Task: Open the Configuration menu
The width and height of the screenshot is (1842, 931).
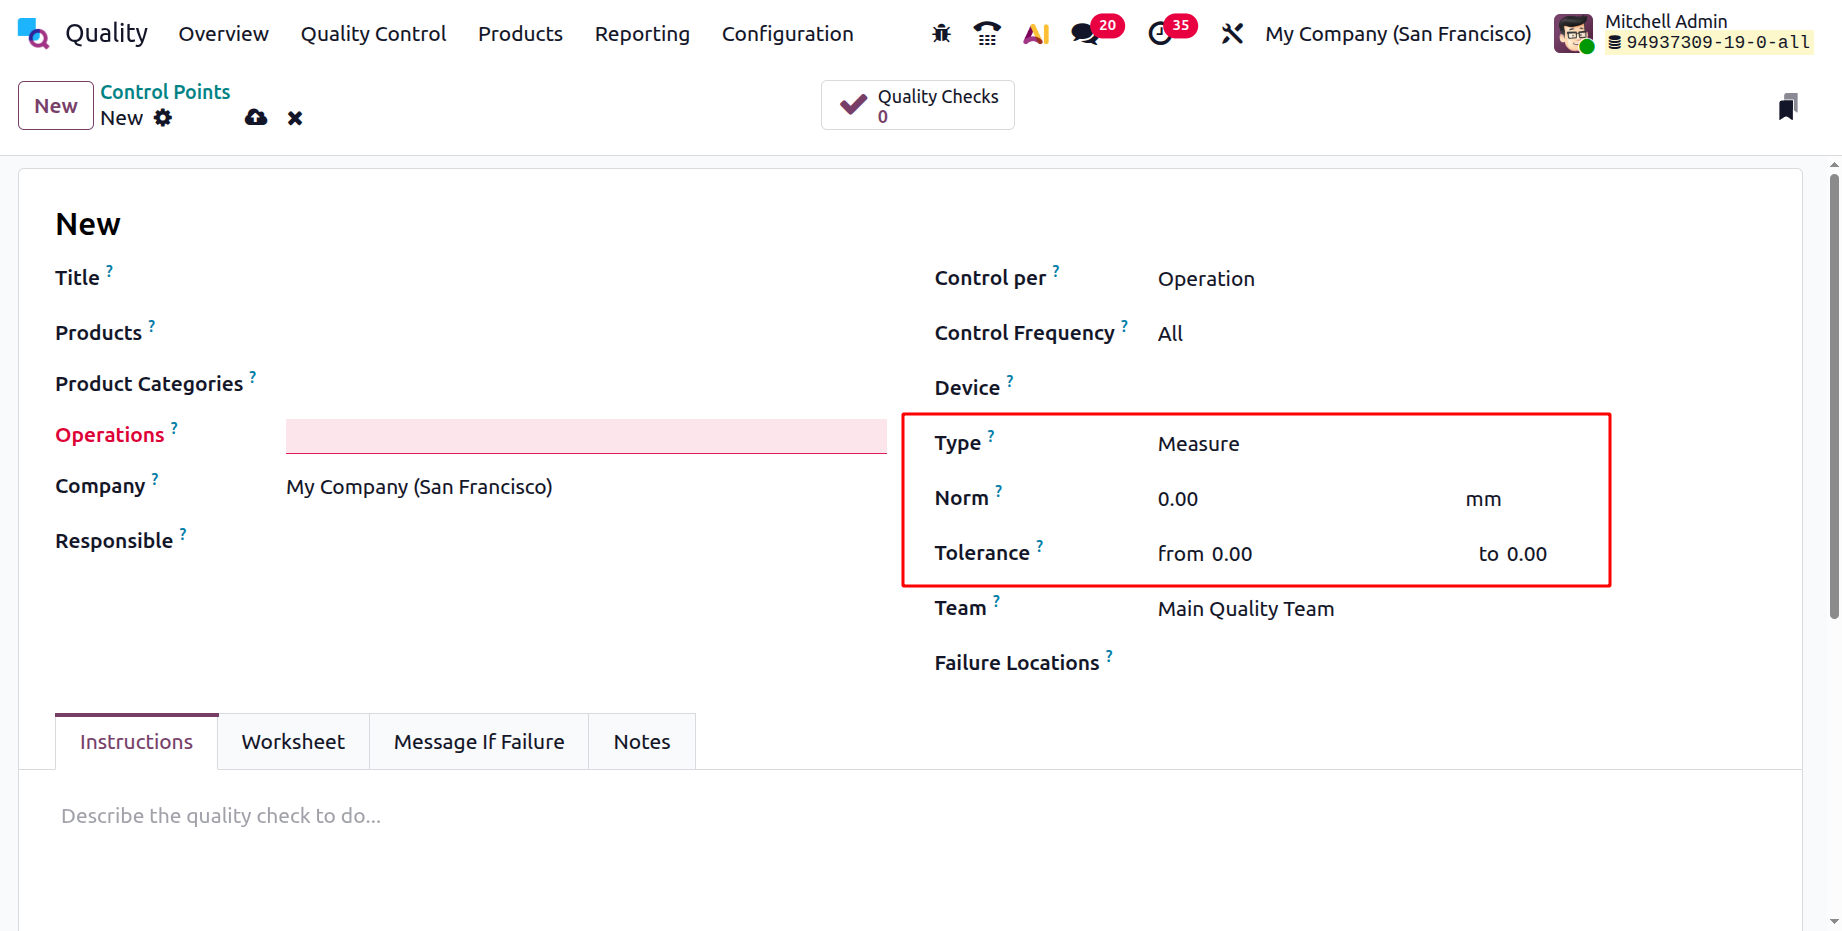Action: tap(787, 34)
